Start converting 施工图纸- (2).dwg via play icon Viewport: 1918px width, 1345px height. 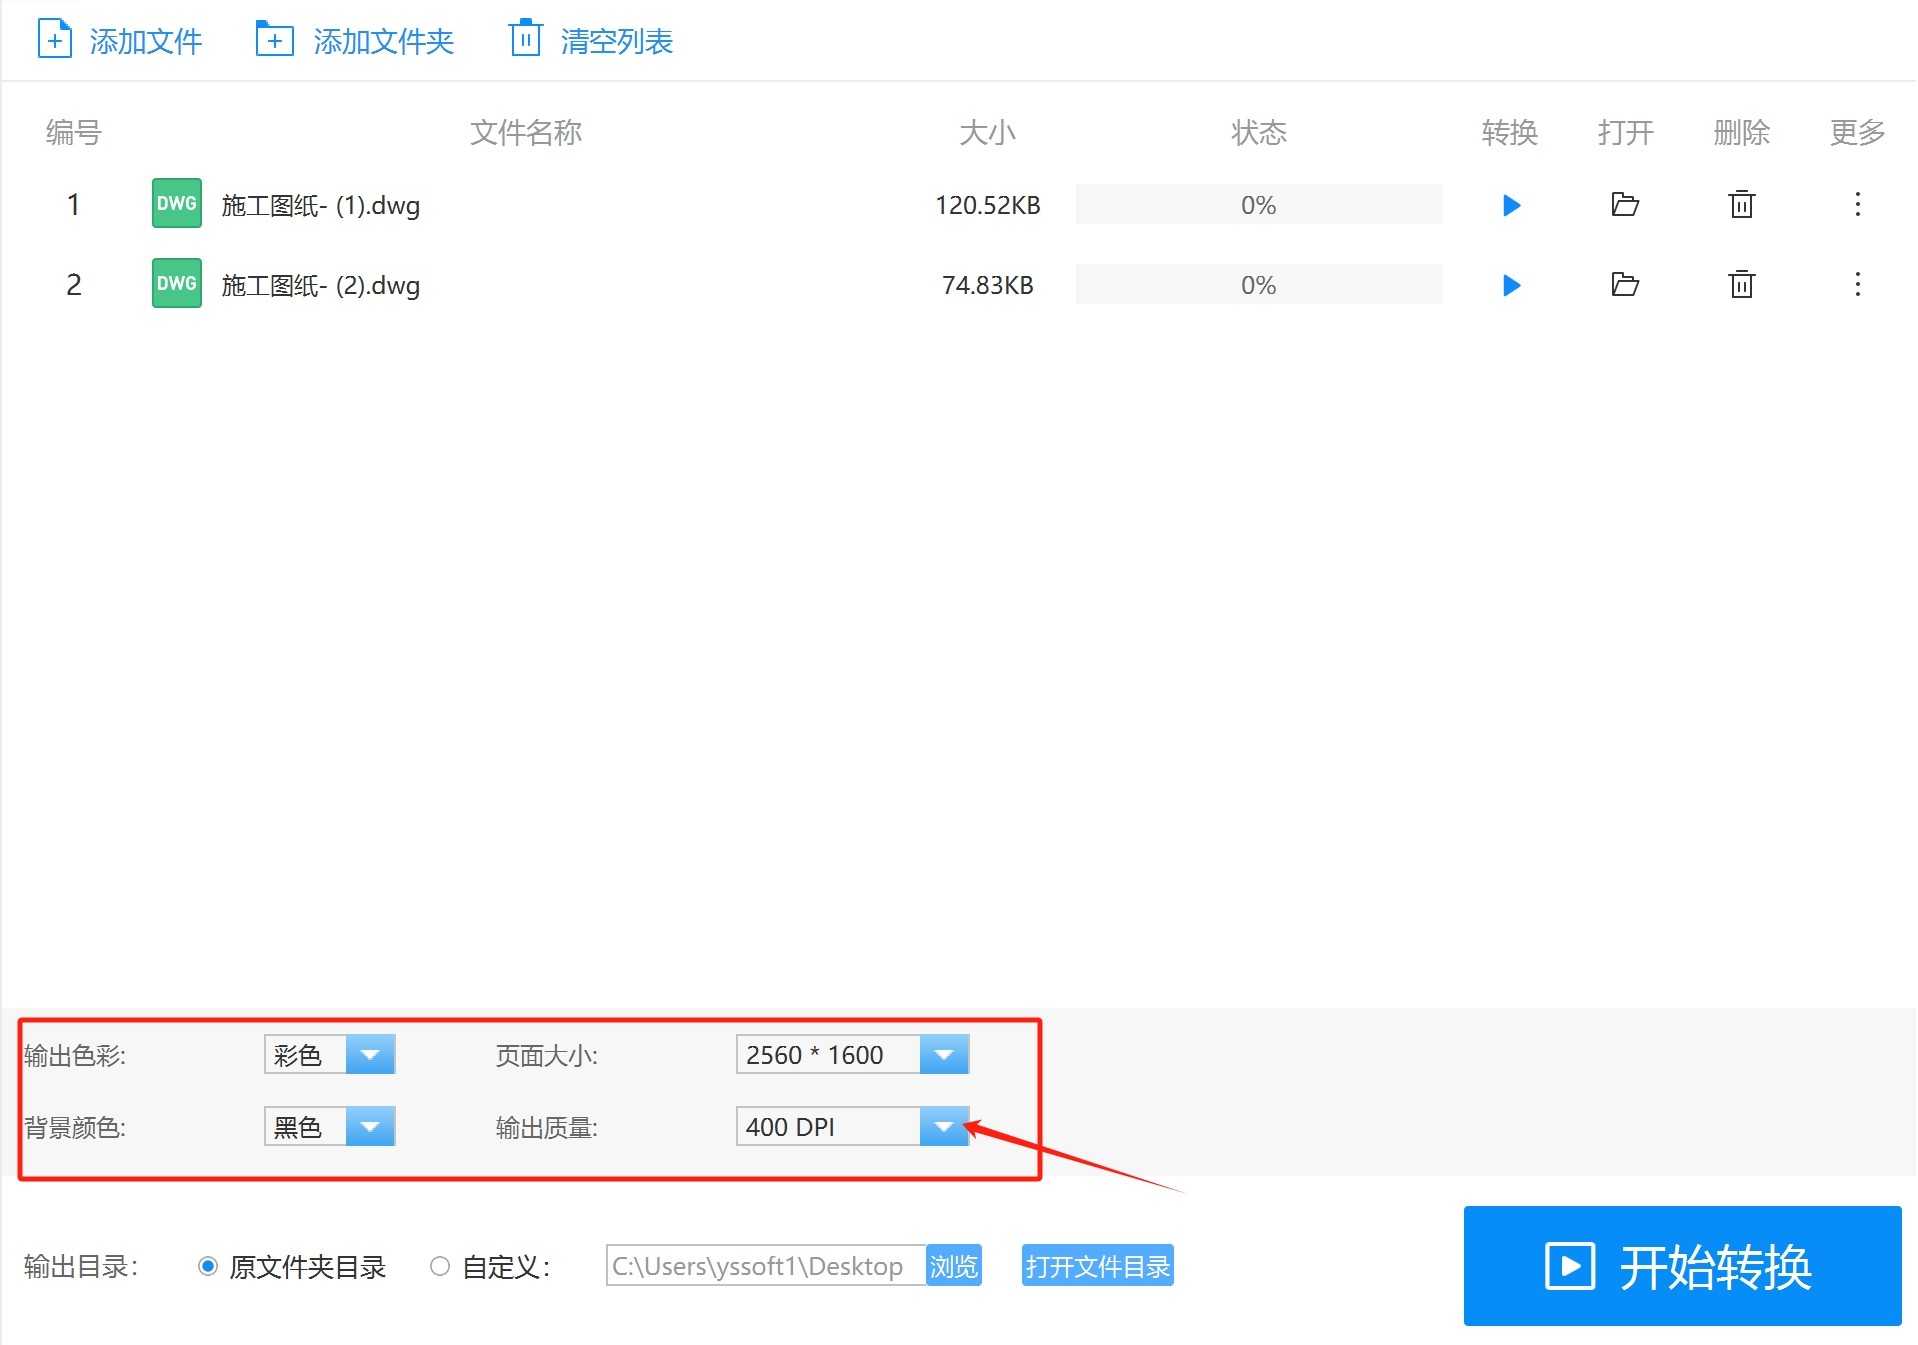click(x=1511, y=285)
